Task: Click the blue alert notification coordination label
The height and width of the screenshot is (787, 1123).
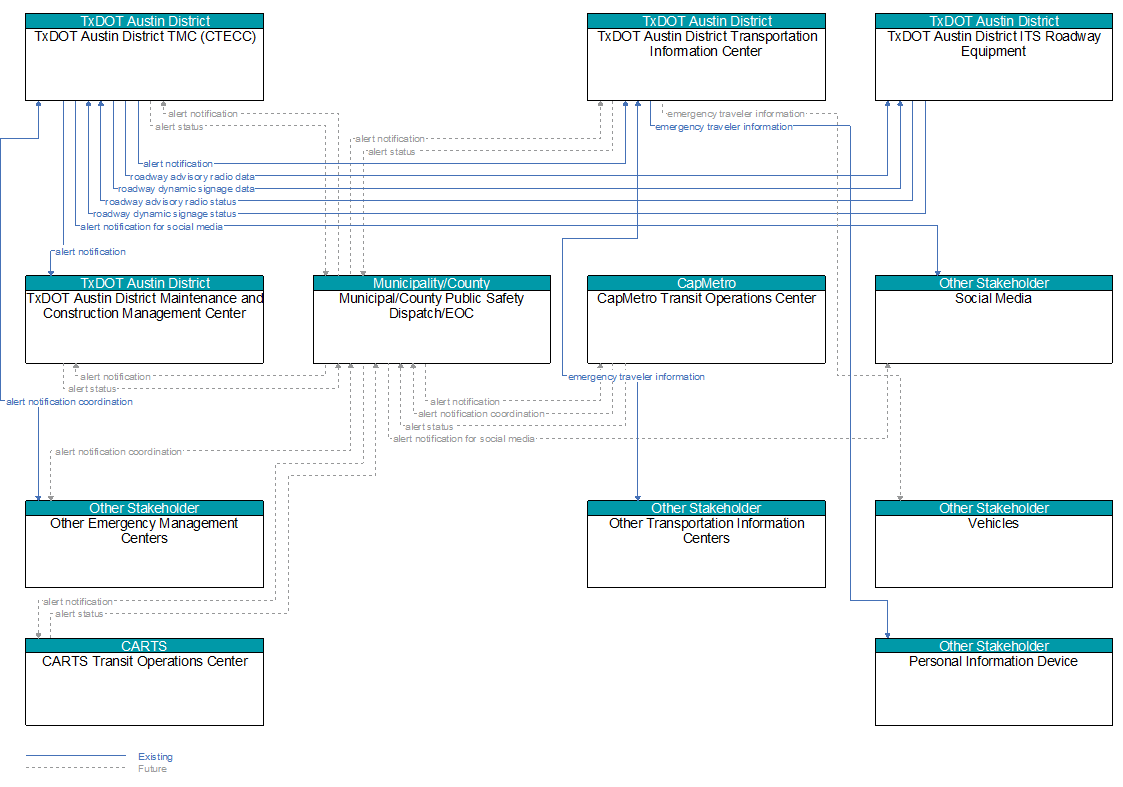Action: (69, 402)
